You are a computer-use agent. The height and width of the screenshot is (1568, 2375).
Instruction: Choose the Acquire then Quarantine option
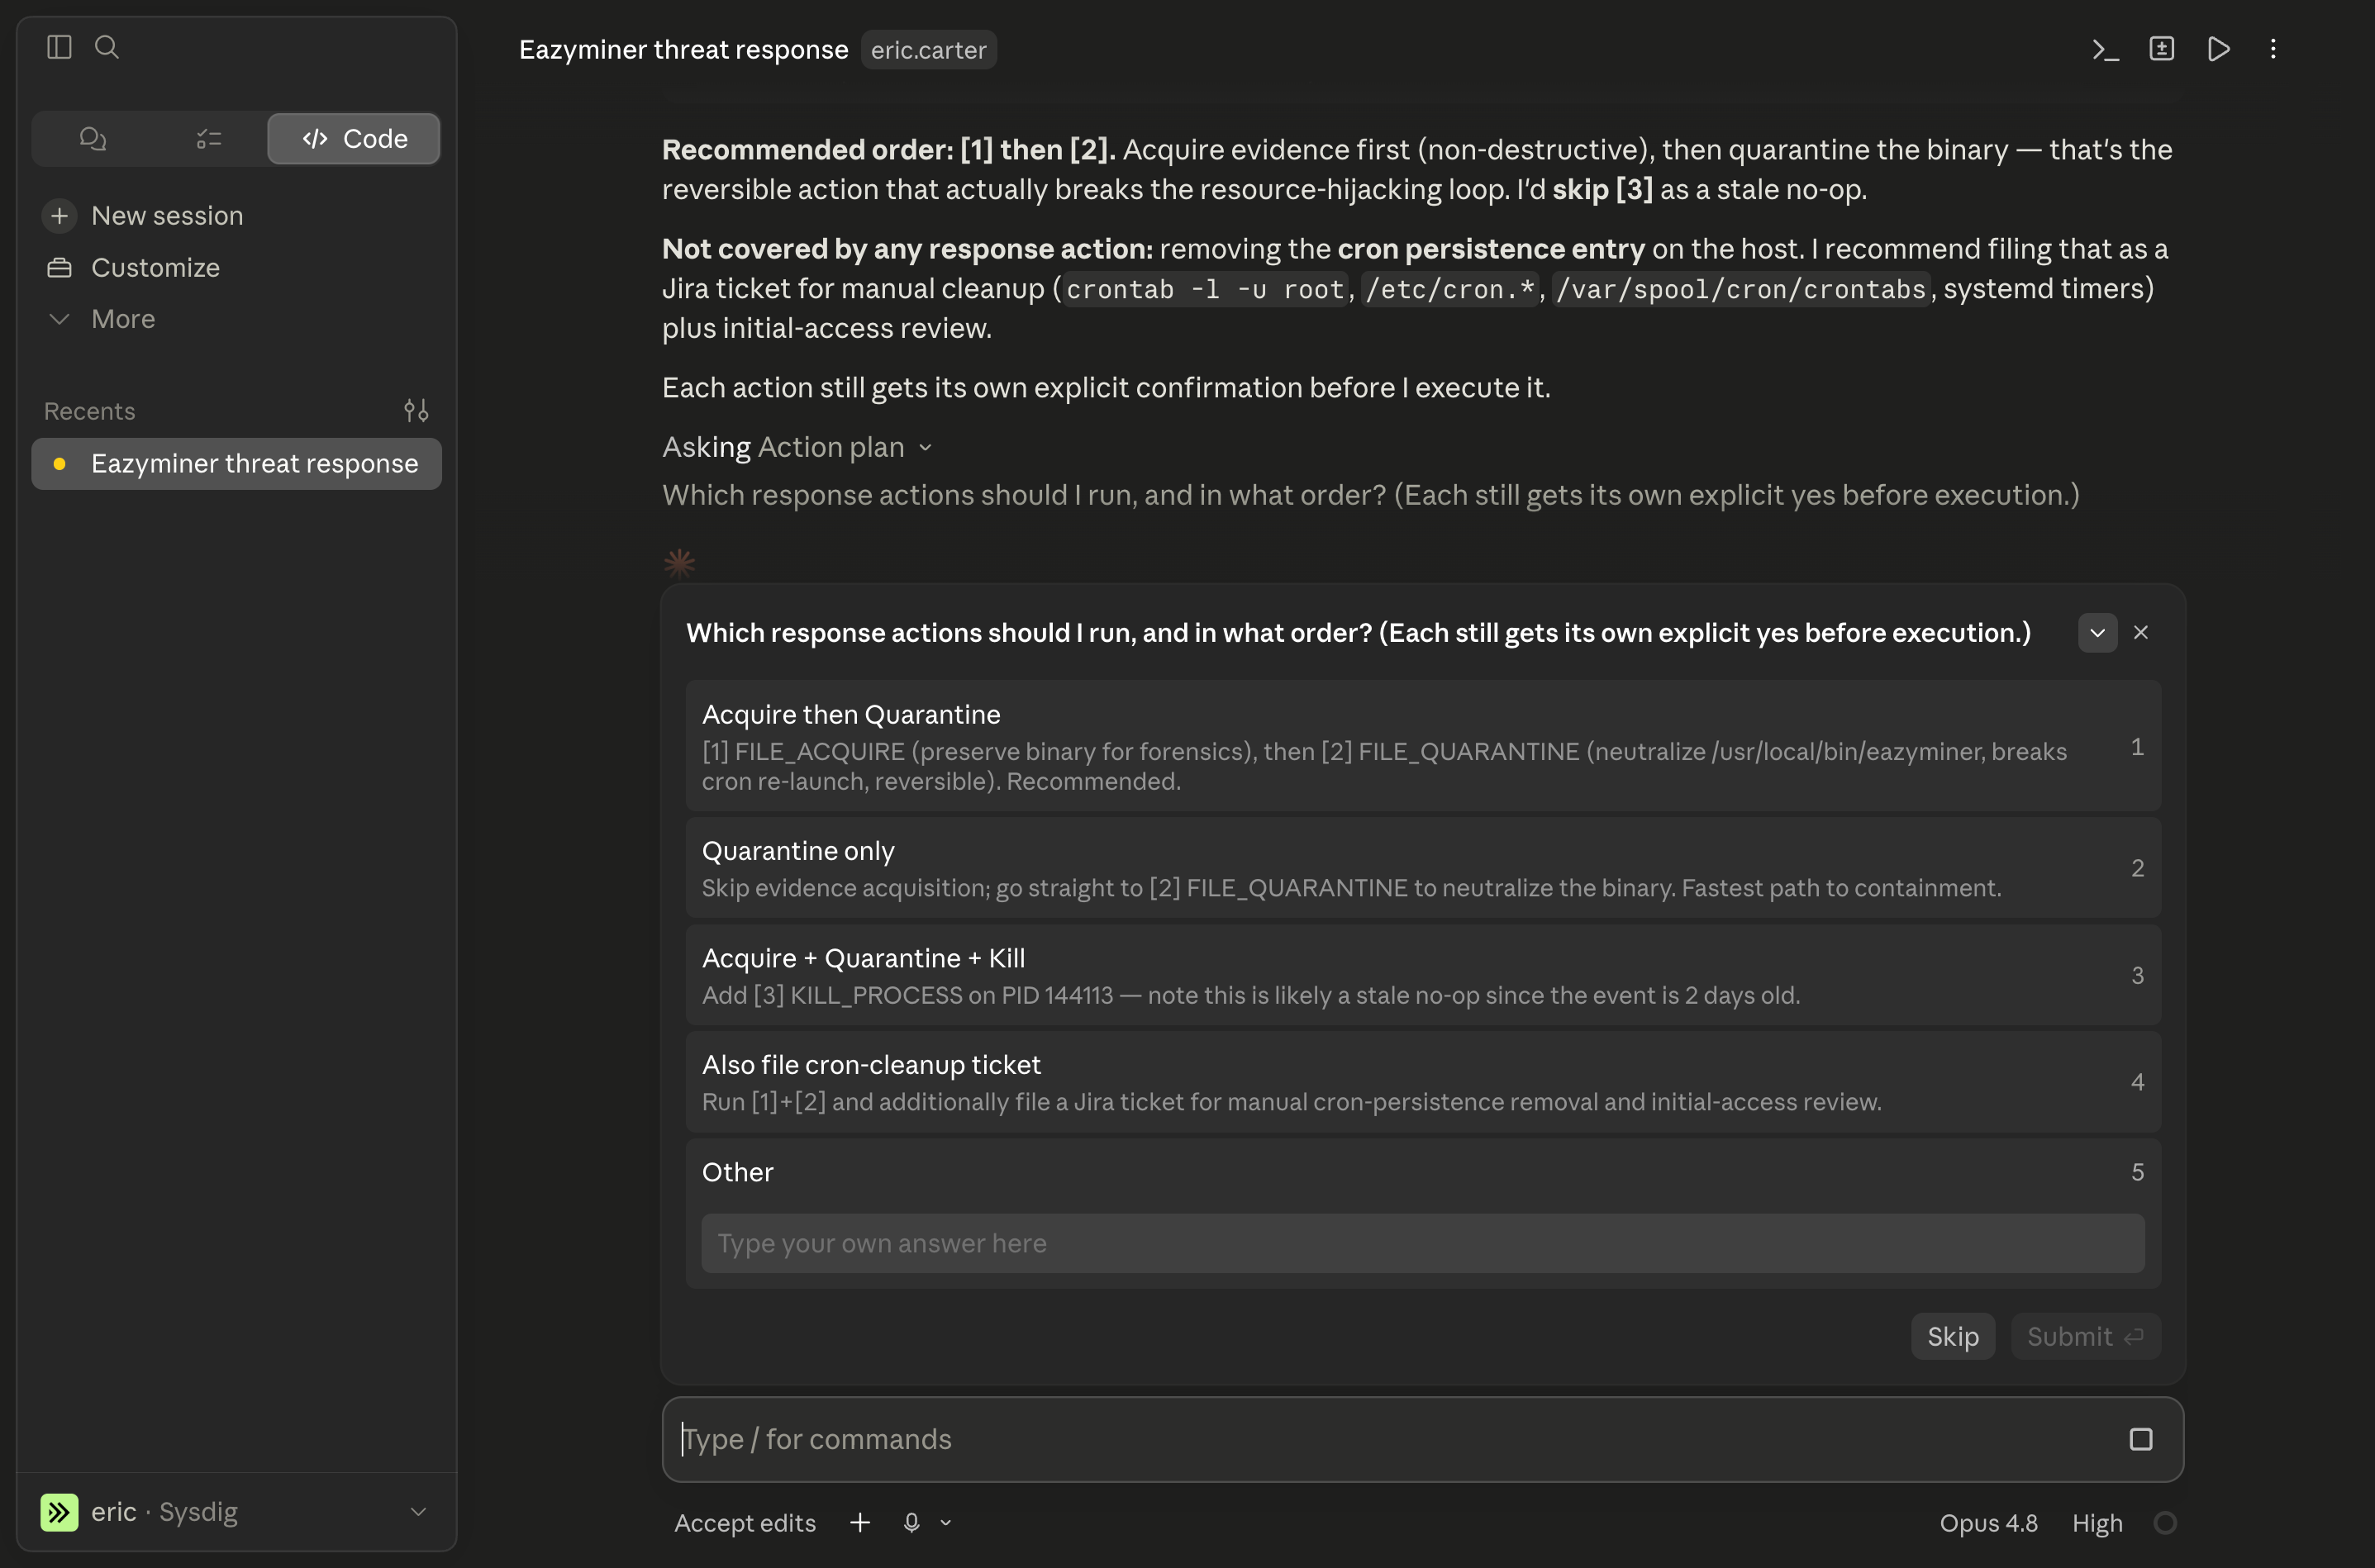(x=1422, y=746)
